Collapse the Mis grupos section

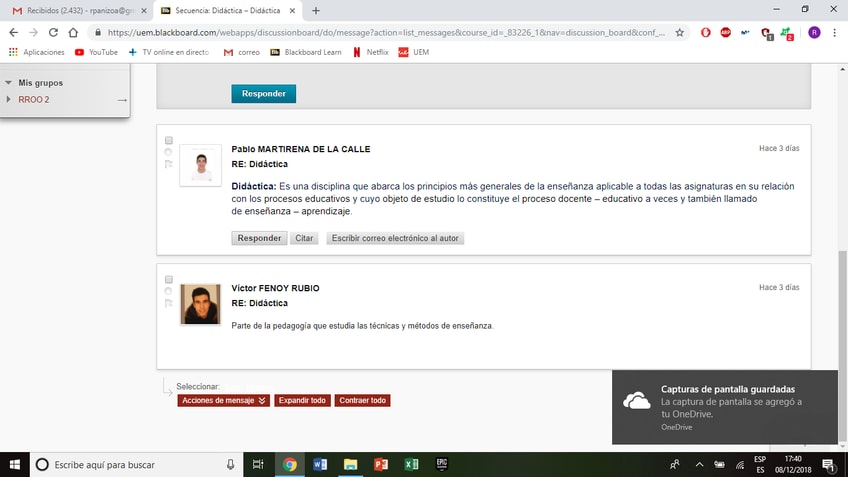pos(9,83)
